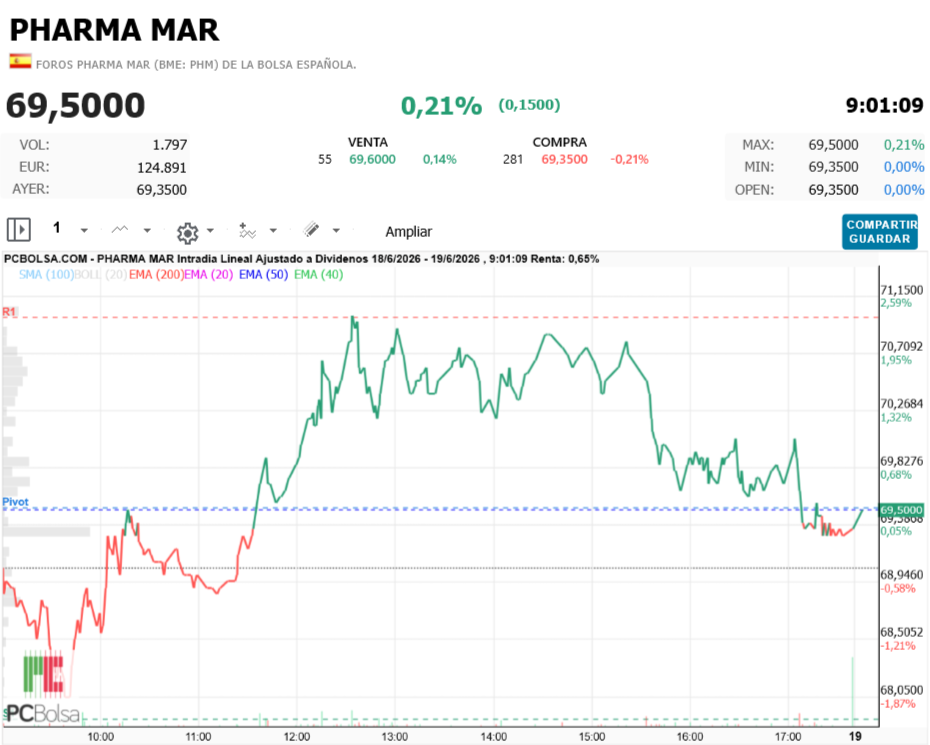Expand the settings gear dropdown arrow
This screenshot has width=930, height=745.
pos(210,230)
